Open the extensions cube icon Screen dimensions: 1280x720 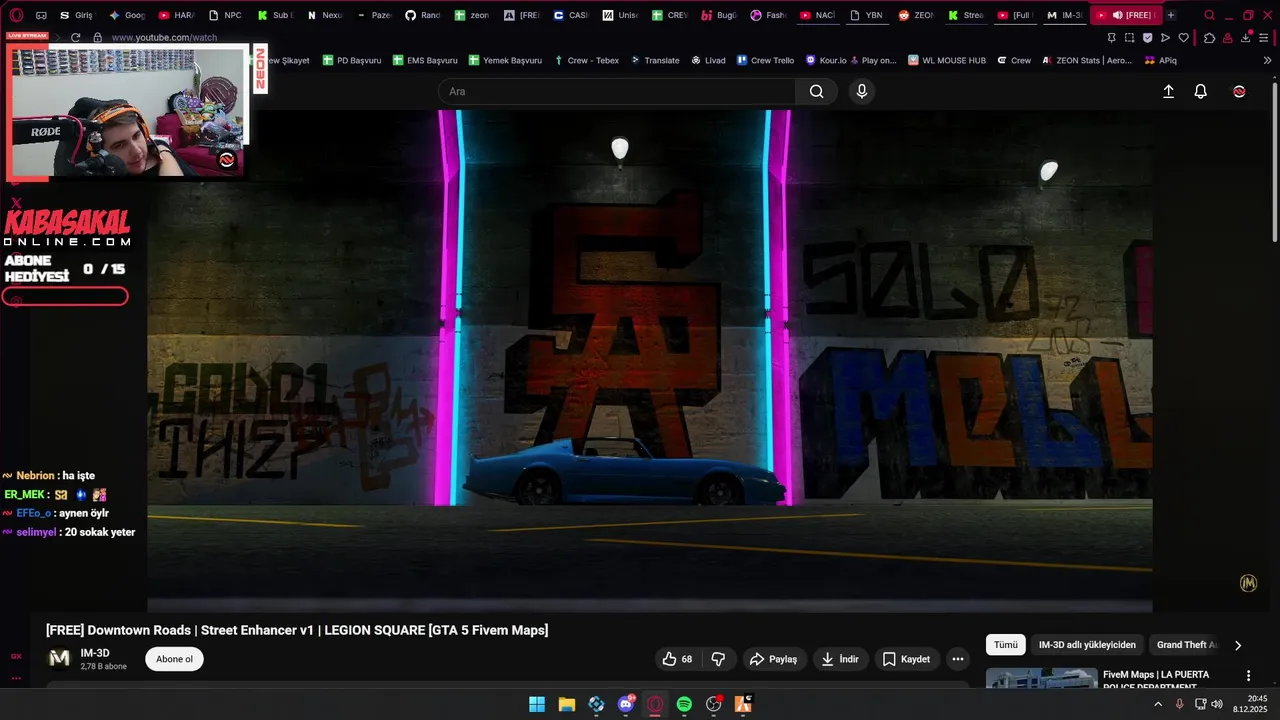pyautogui.click(x=1209, y=38)
